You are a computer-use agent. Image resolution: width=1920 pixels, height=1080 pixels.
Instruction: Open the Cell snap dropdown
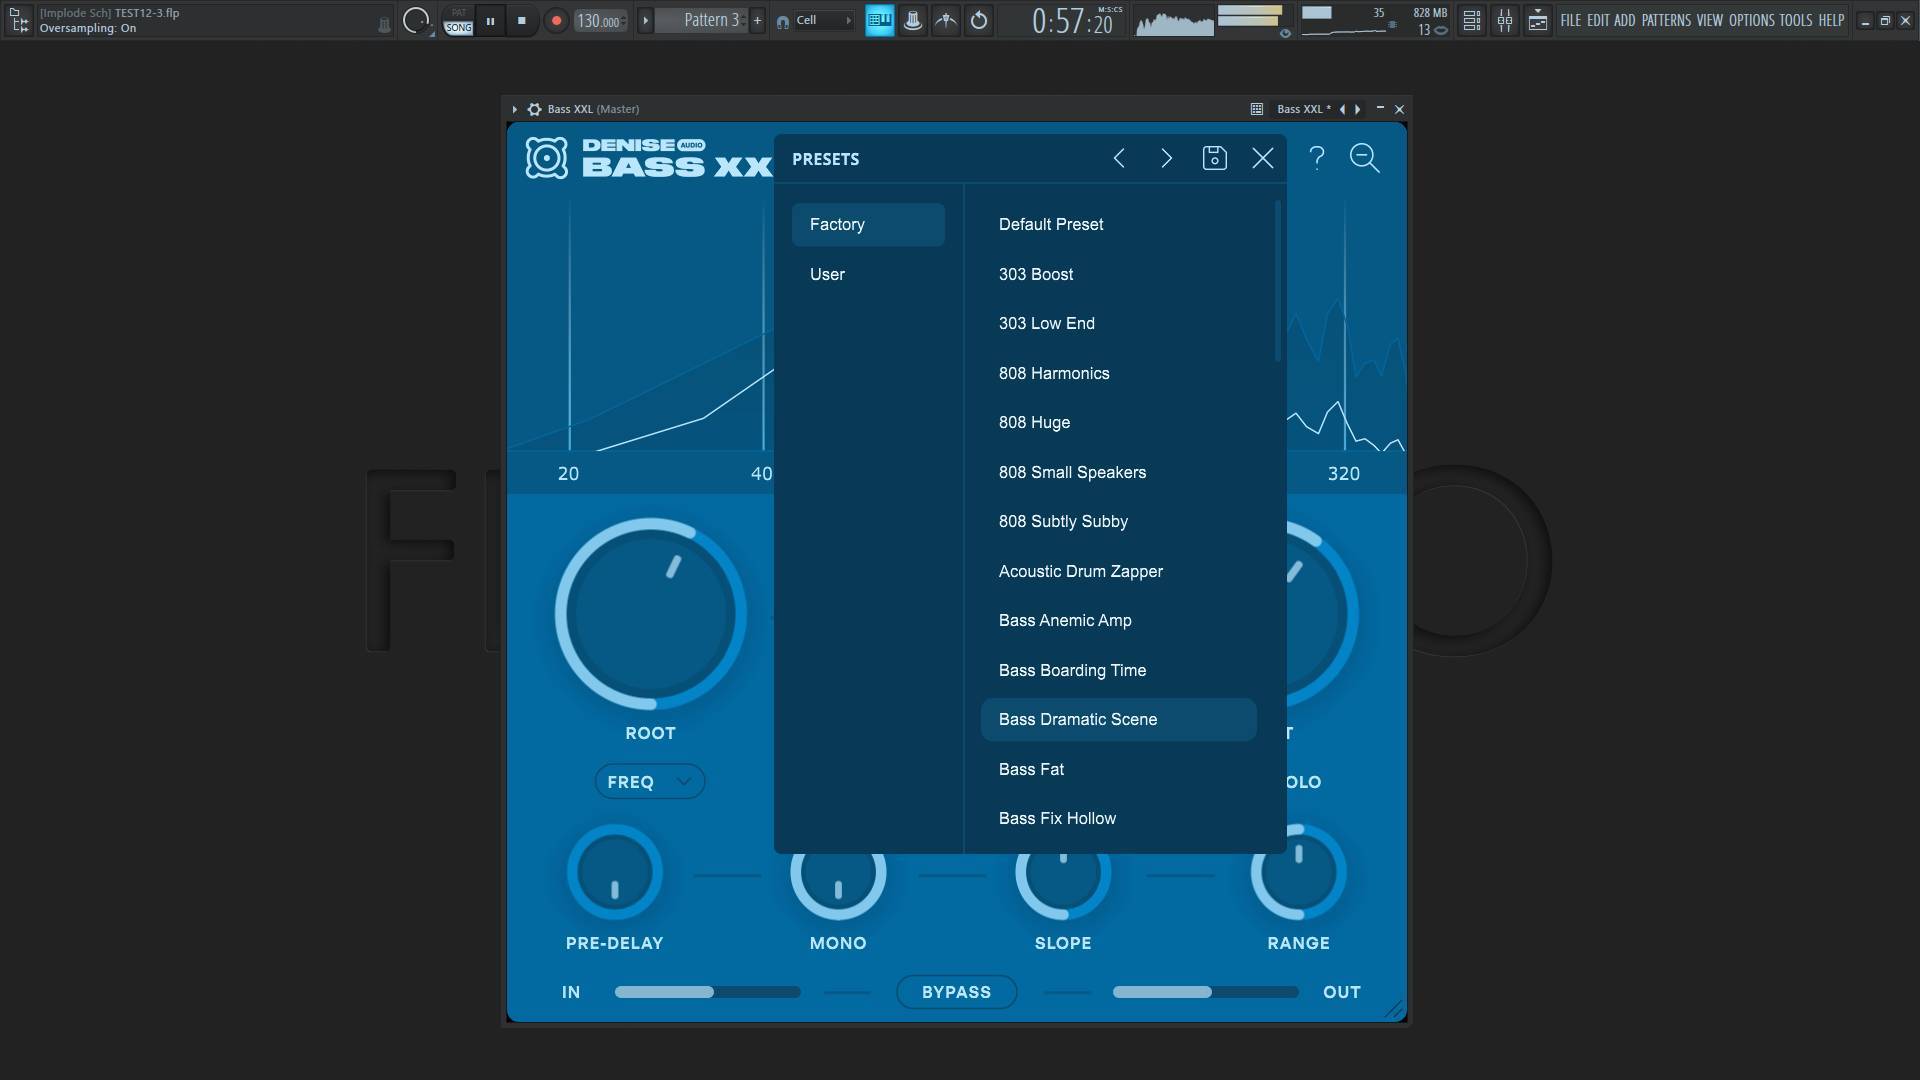(824, 20)
